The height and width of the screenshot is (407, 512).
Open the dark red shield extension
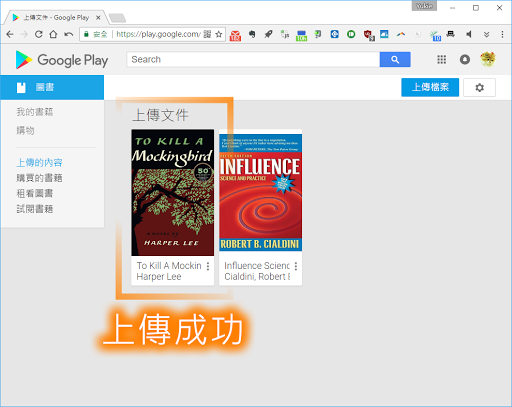[x=369, y=35]
